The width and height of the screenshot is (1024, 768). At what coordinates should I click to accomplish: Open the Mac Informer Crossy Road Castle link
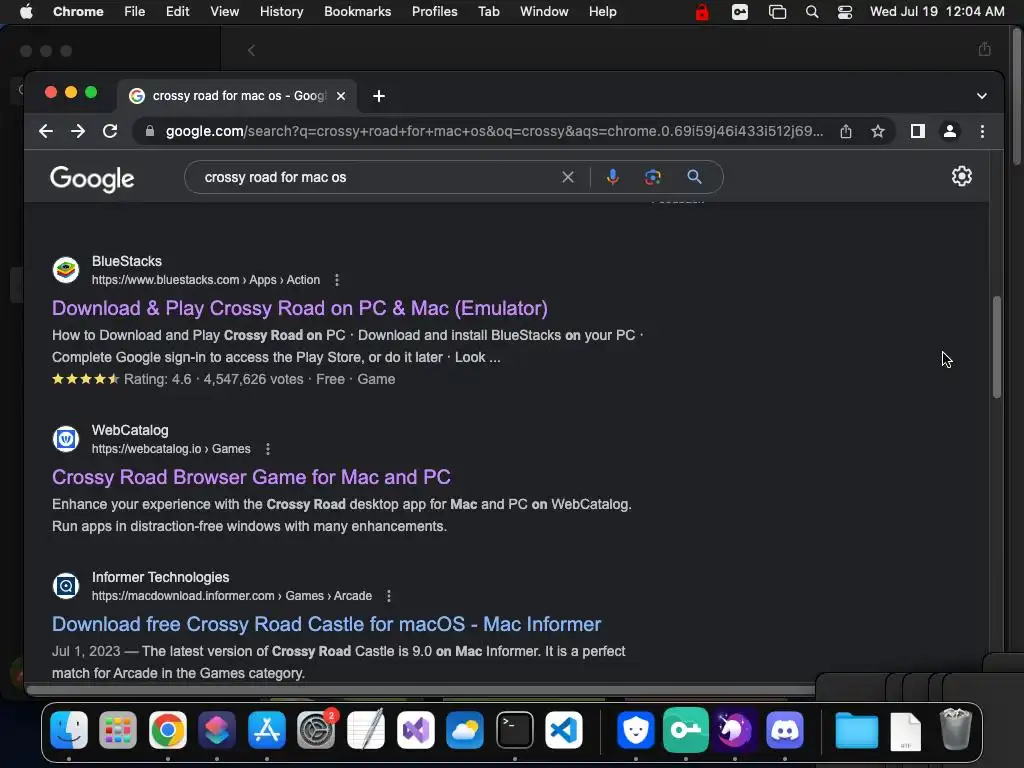coord(327,624)
